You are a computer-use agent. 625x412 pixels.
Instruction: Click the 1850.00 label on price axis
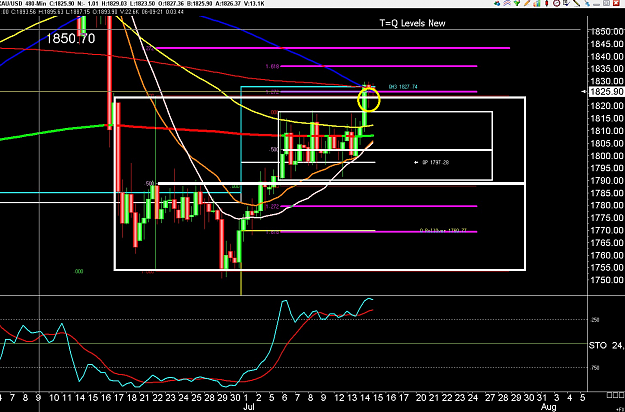pyautogui.click(x=607, y=31)
